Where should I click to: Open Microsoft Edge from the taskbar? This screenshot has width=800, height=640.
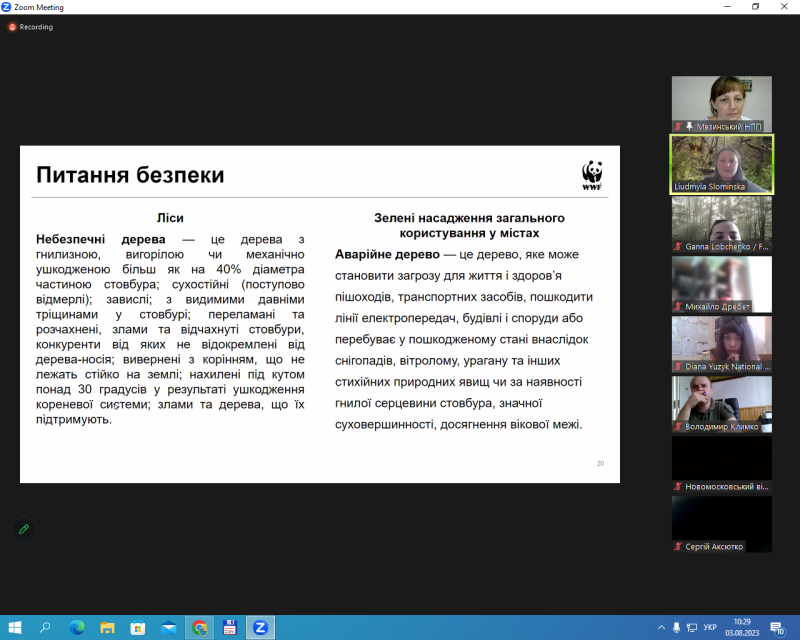click(x=77, y=627)
